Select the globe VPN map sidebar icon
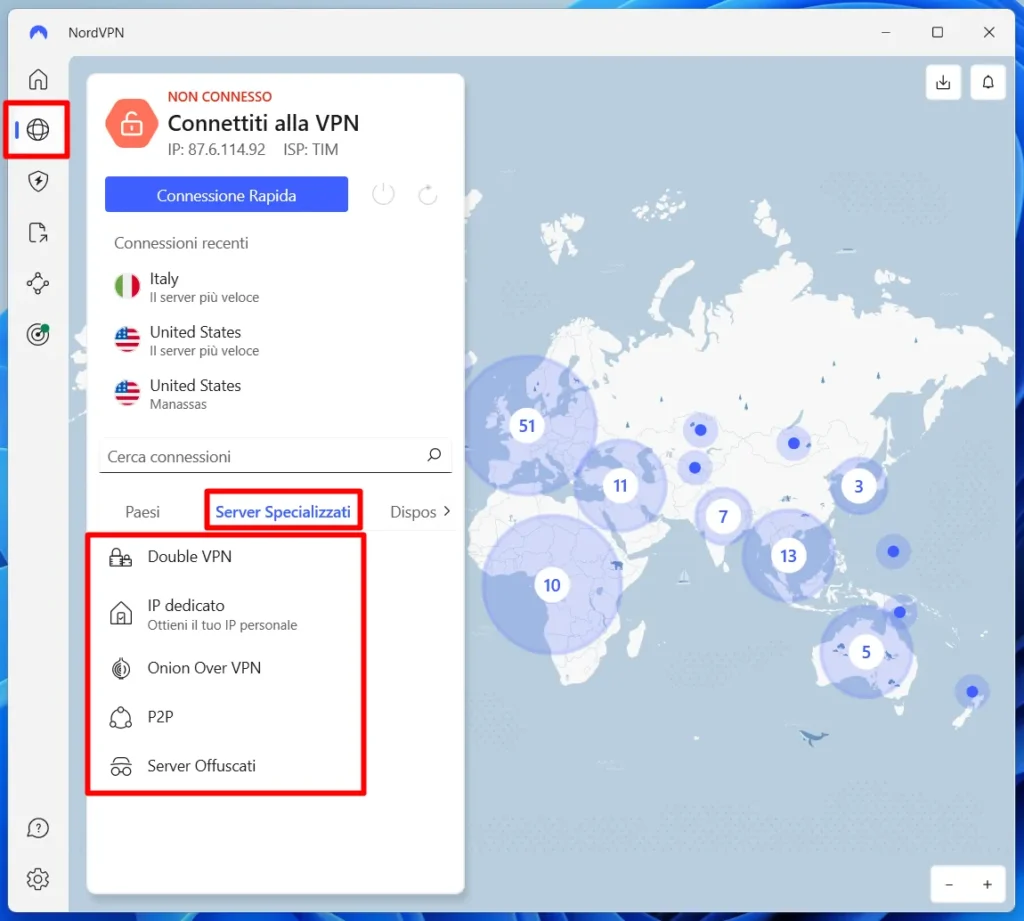Viewport: 1024px width, 921px height. coord(38,129)
